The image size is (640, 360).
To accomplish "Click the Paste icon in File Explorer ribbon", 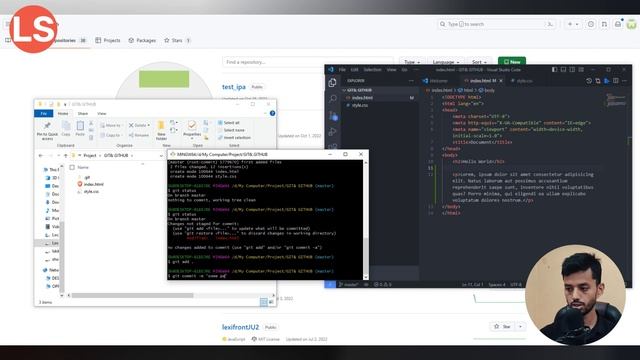I will coord(80,129).
